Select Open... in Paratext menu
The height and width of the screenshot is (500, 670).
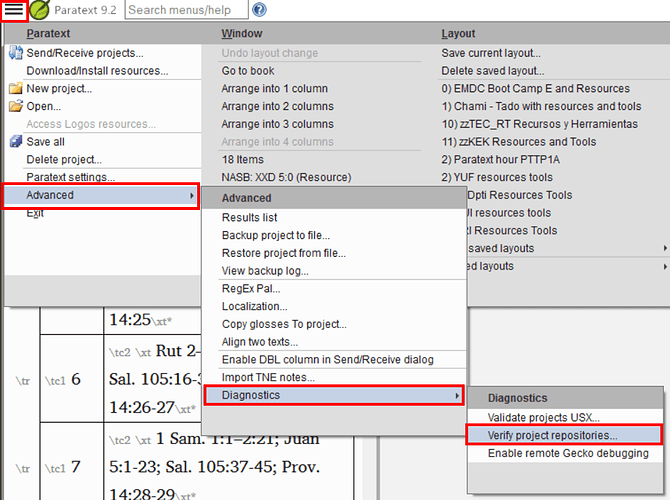tap(44, 106)
